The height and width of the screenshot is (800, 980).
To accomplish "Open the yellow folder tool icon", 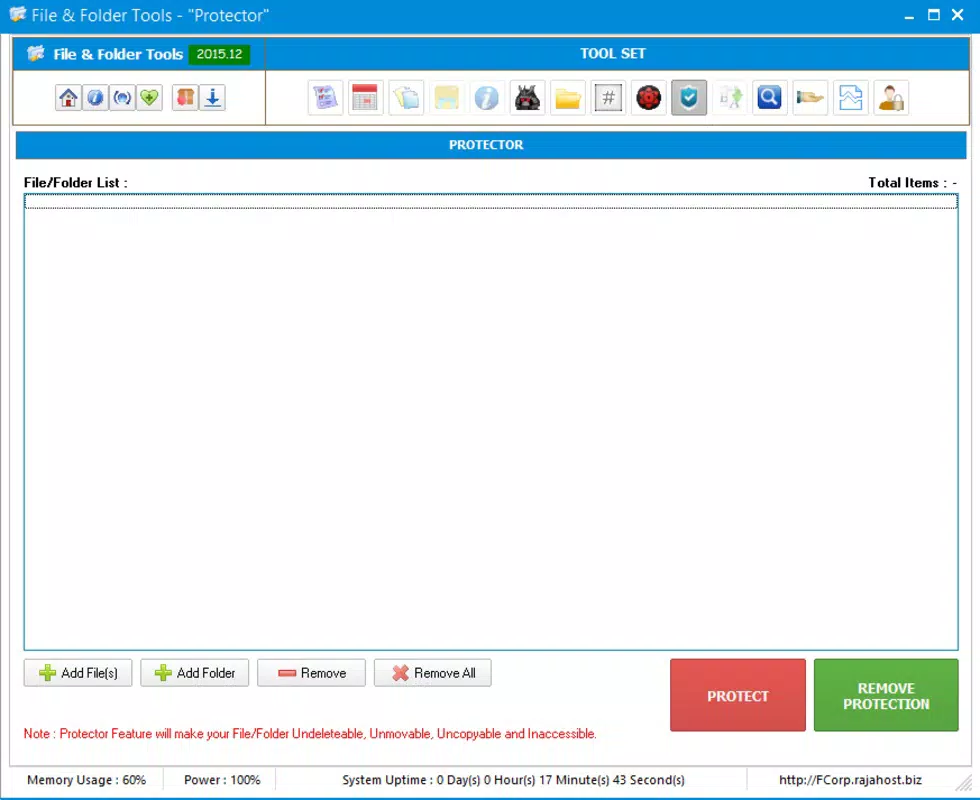I will [568, 98].
